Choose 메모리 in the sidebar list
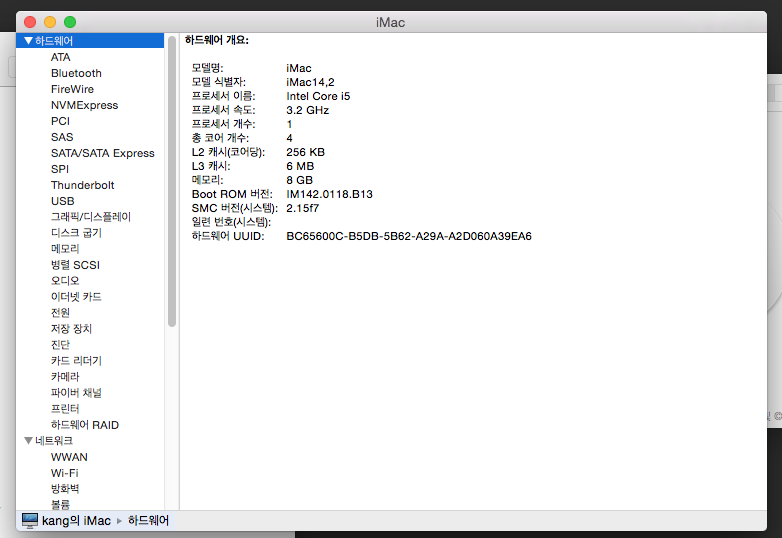Screen dimensions: 782x538 [65, 249]
